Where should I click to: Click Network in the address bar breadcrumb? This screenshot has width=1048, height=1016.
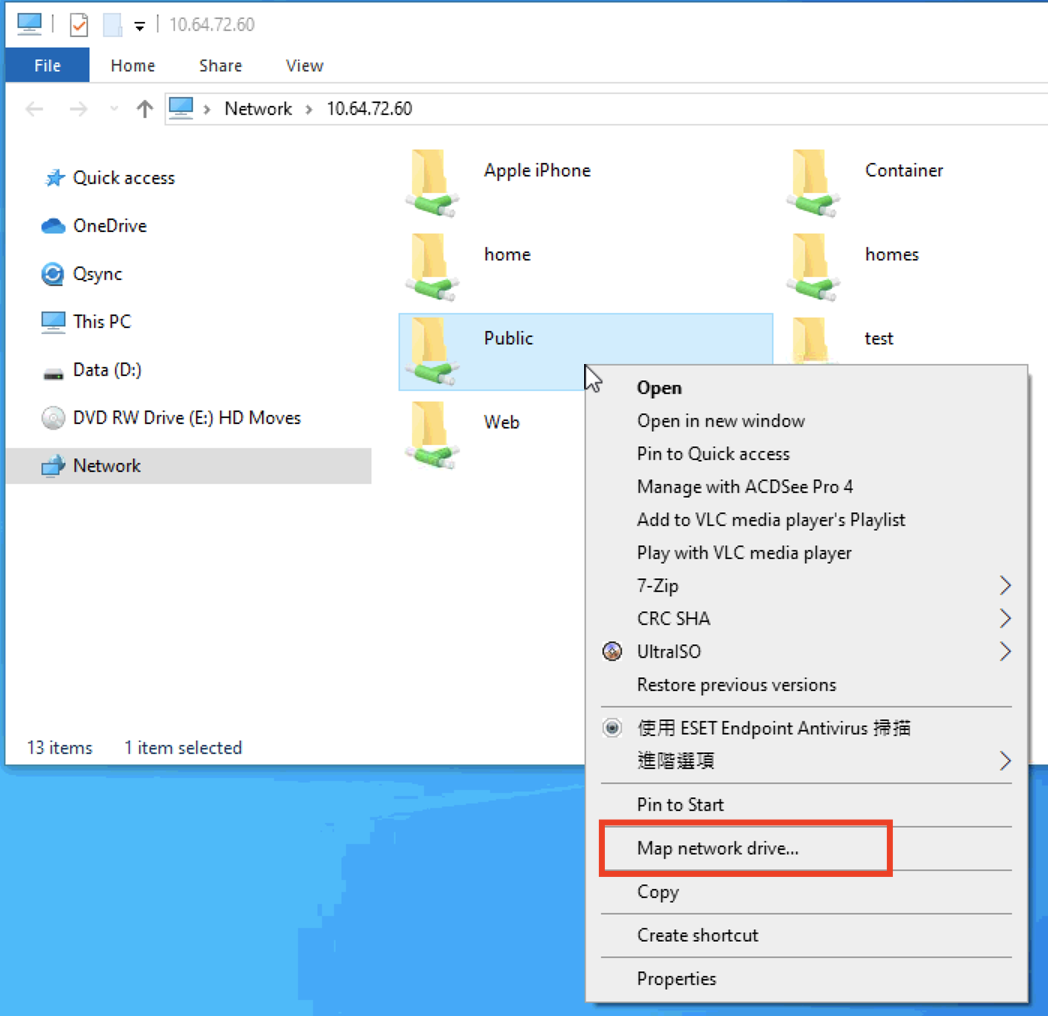pos(258,109)
